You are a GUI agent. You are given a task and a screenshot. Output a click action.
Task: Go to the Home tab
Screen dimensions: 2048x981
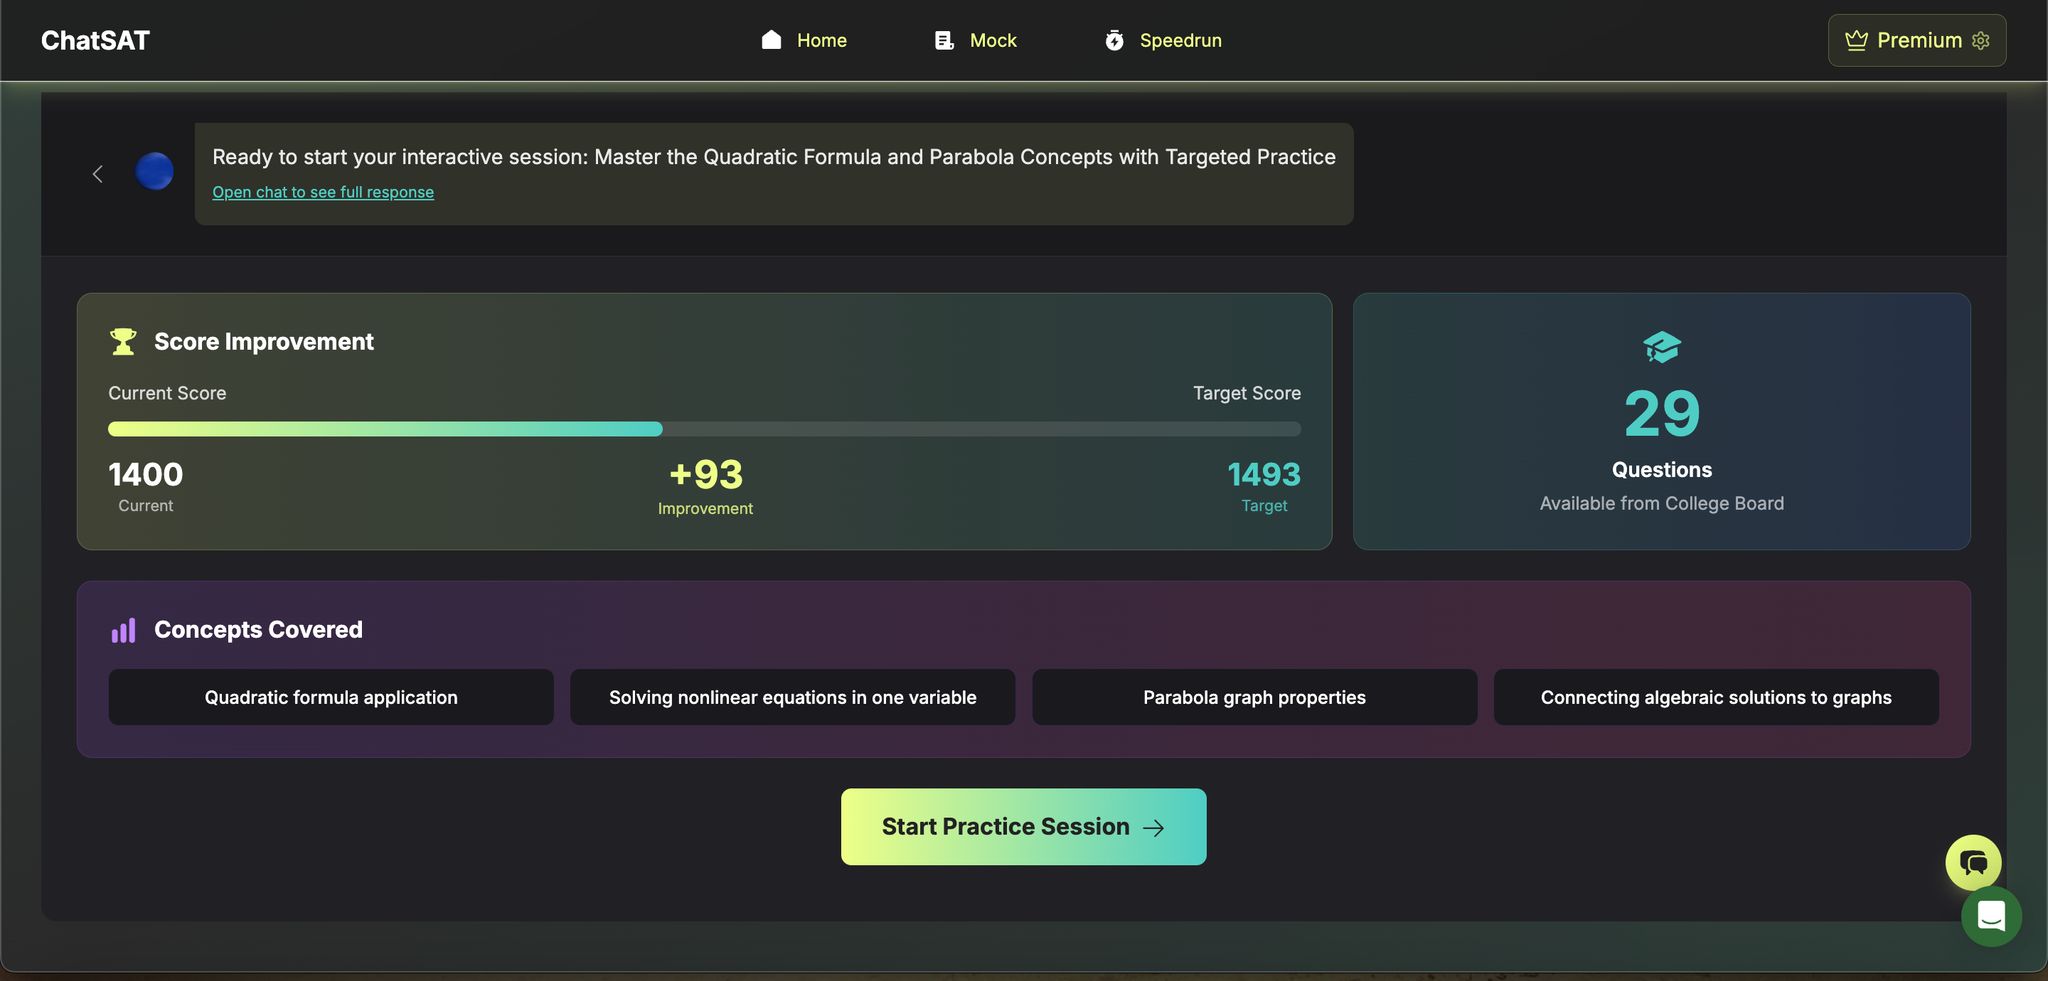coord(821,40)
